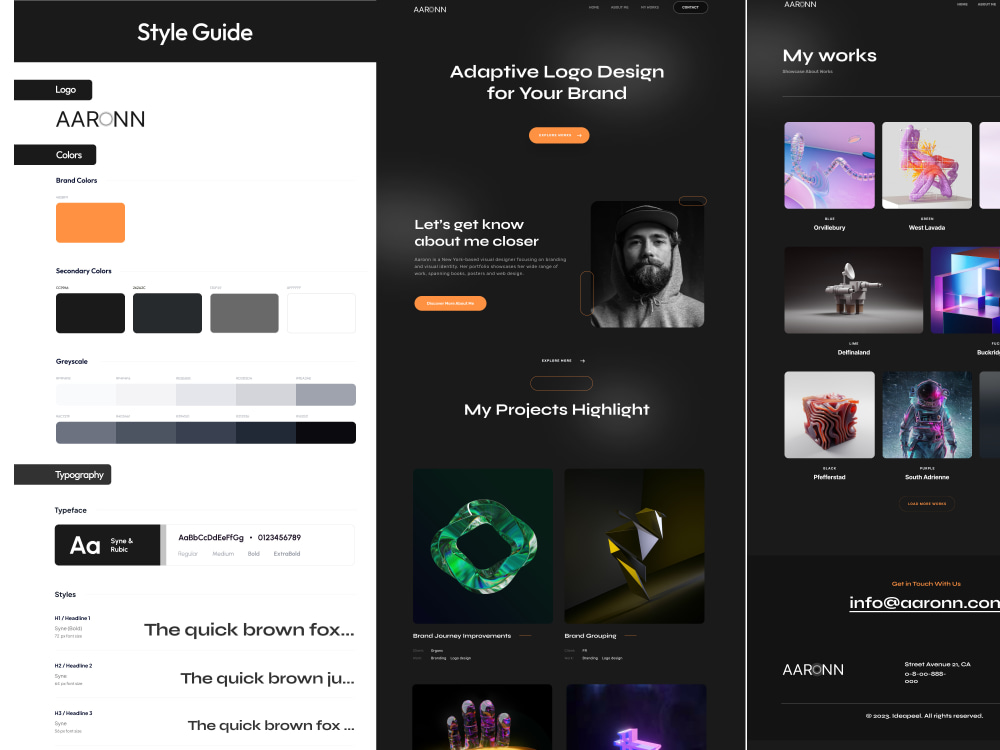The width and height of the screenshot is (1000, 750).
Task: Click the Load More Works outlined button
Action: tap(927, 504)
